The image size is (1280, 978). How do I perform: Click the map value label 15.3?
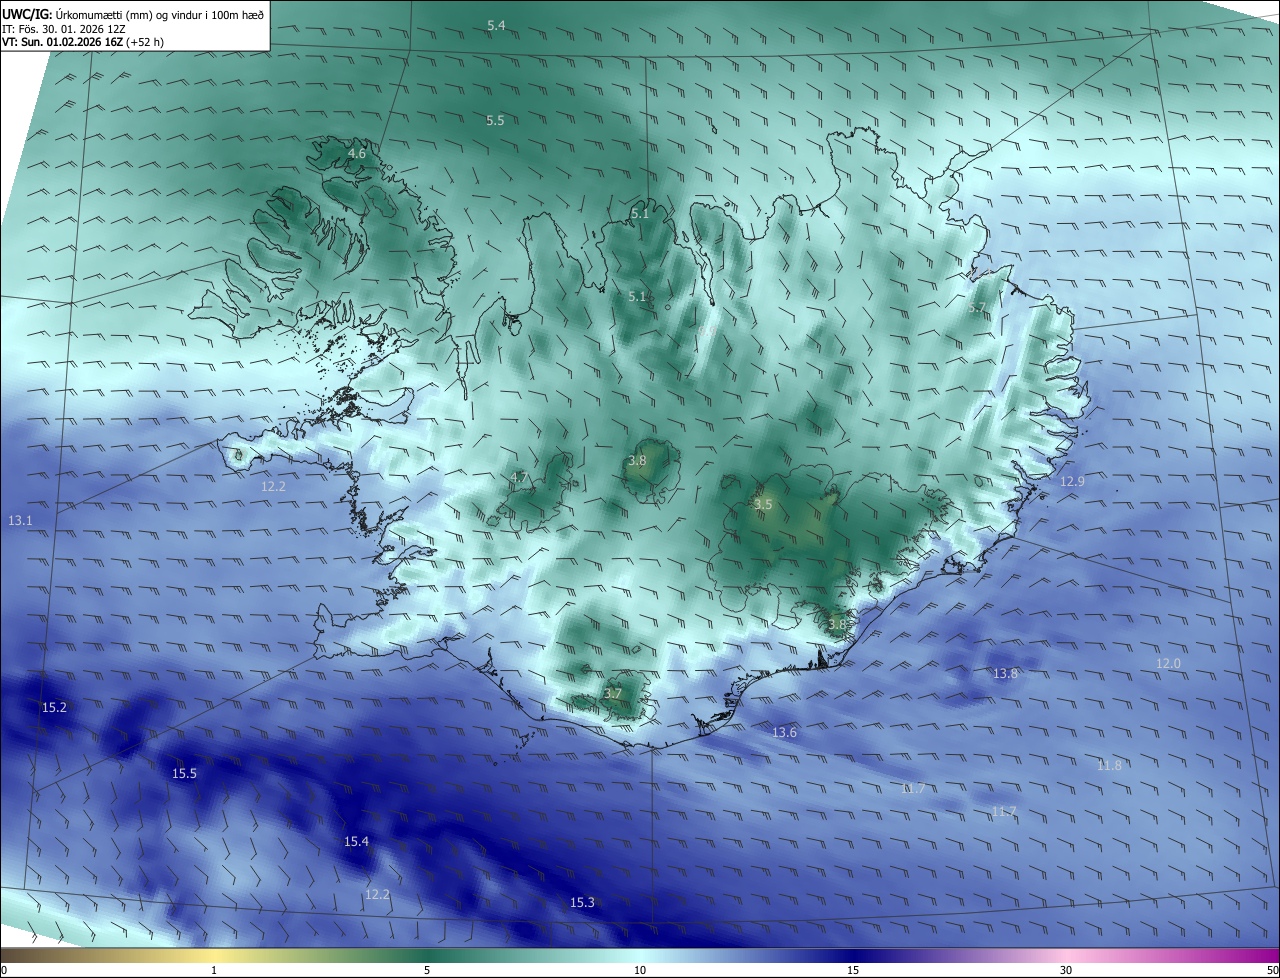[x=582, y=903]
